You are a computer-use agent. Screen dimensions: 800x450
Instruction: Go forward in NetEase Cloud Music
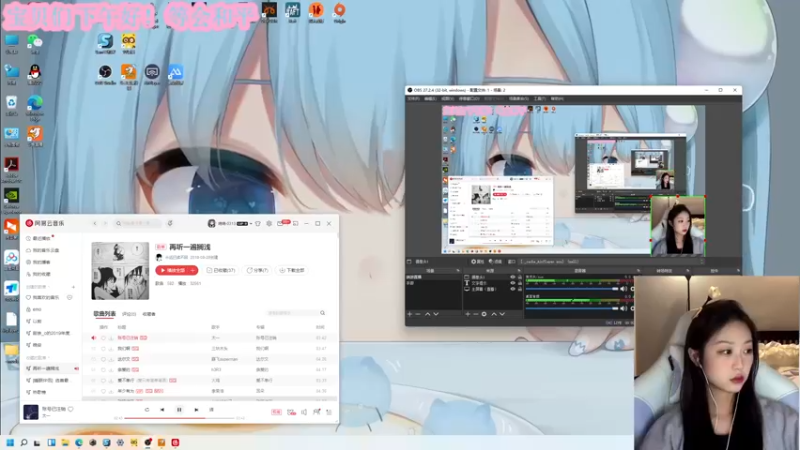point(105,223)
